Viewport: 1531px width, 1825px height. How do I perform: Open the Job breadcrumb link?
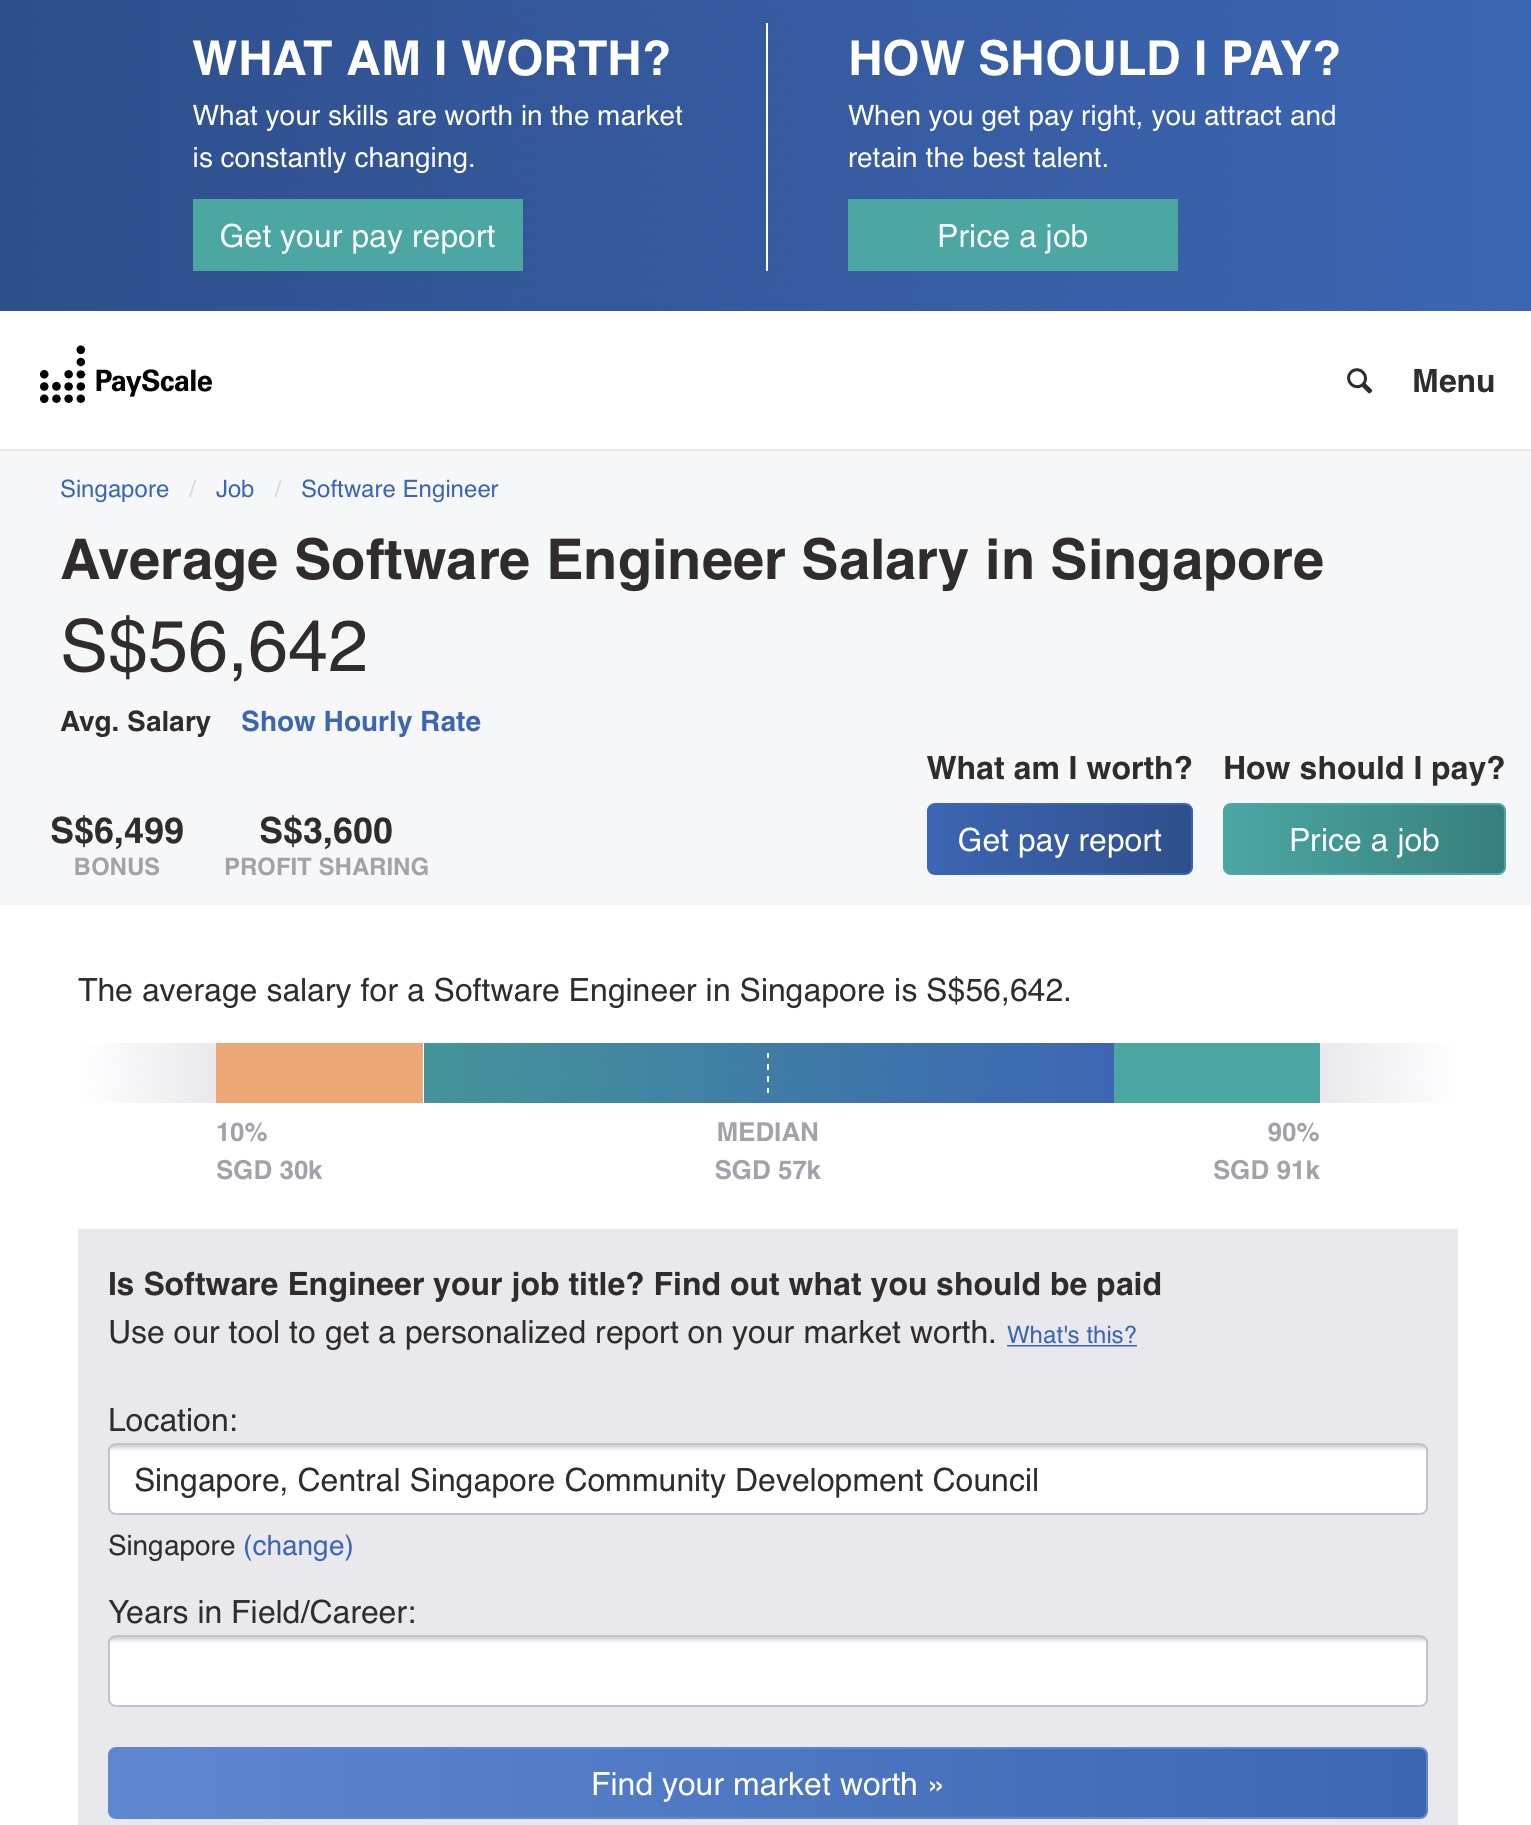235,489
